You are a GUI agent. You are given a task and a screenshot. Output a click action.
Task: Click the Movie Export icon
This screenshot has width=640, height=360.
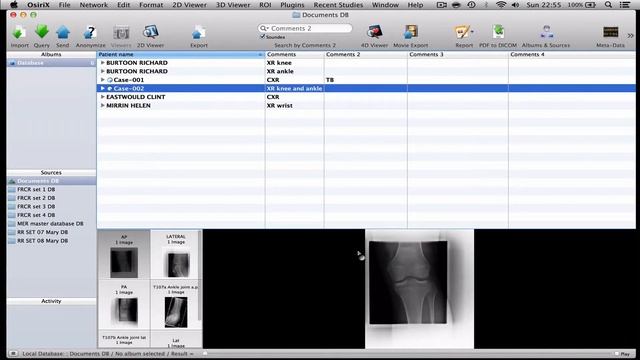(x=411, y=32)
